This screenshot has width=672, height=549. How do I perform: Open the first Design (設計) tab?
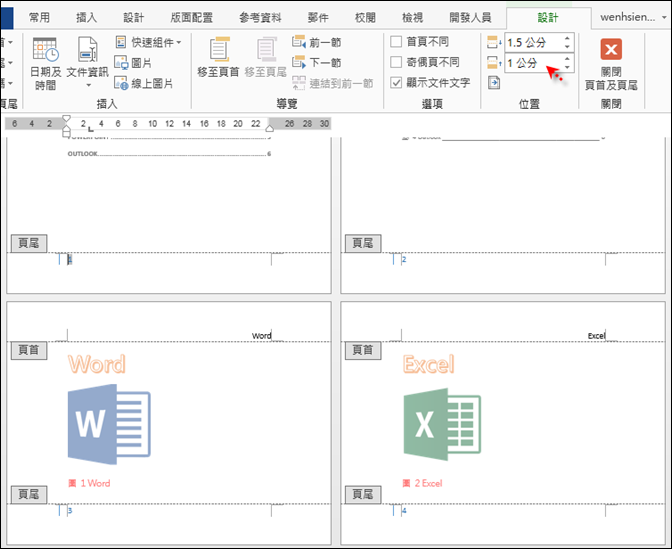(x=134, y=18)
